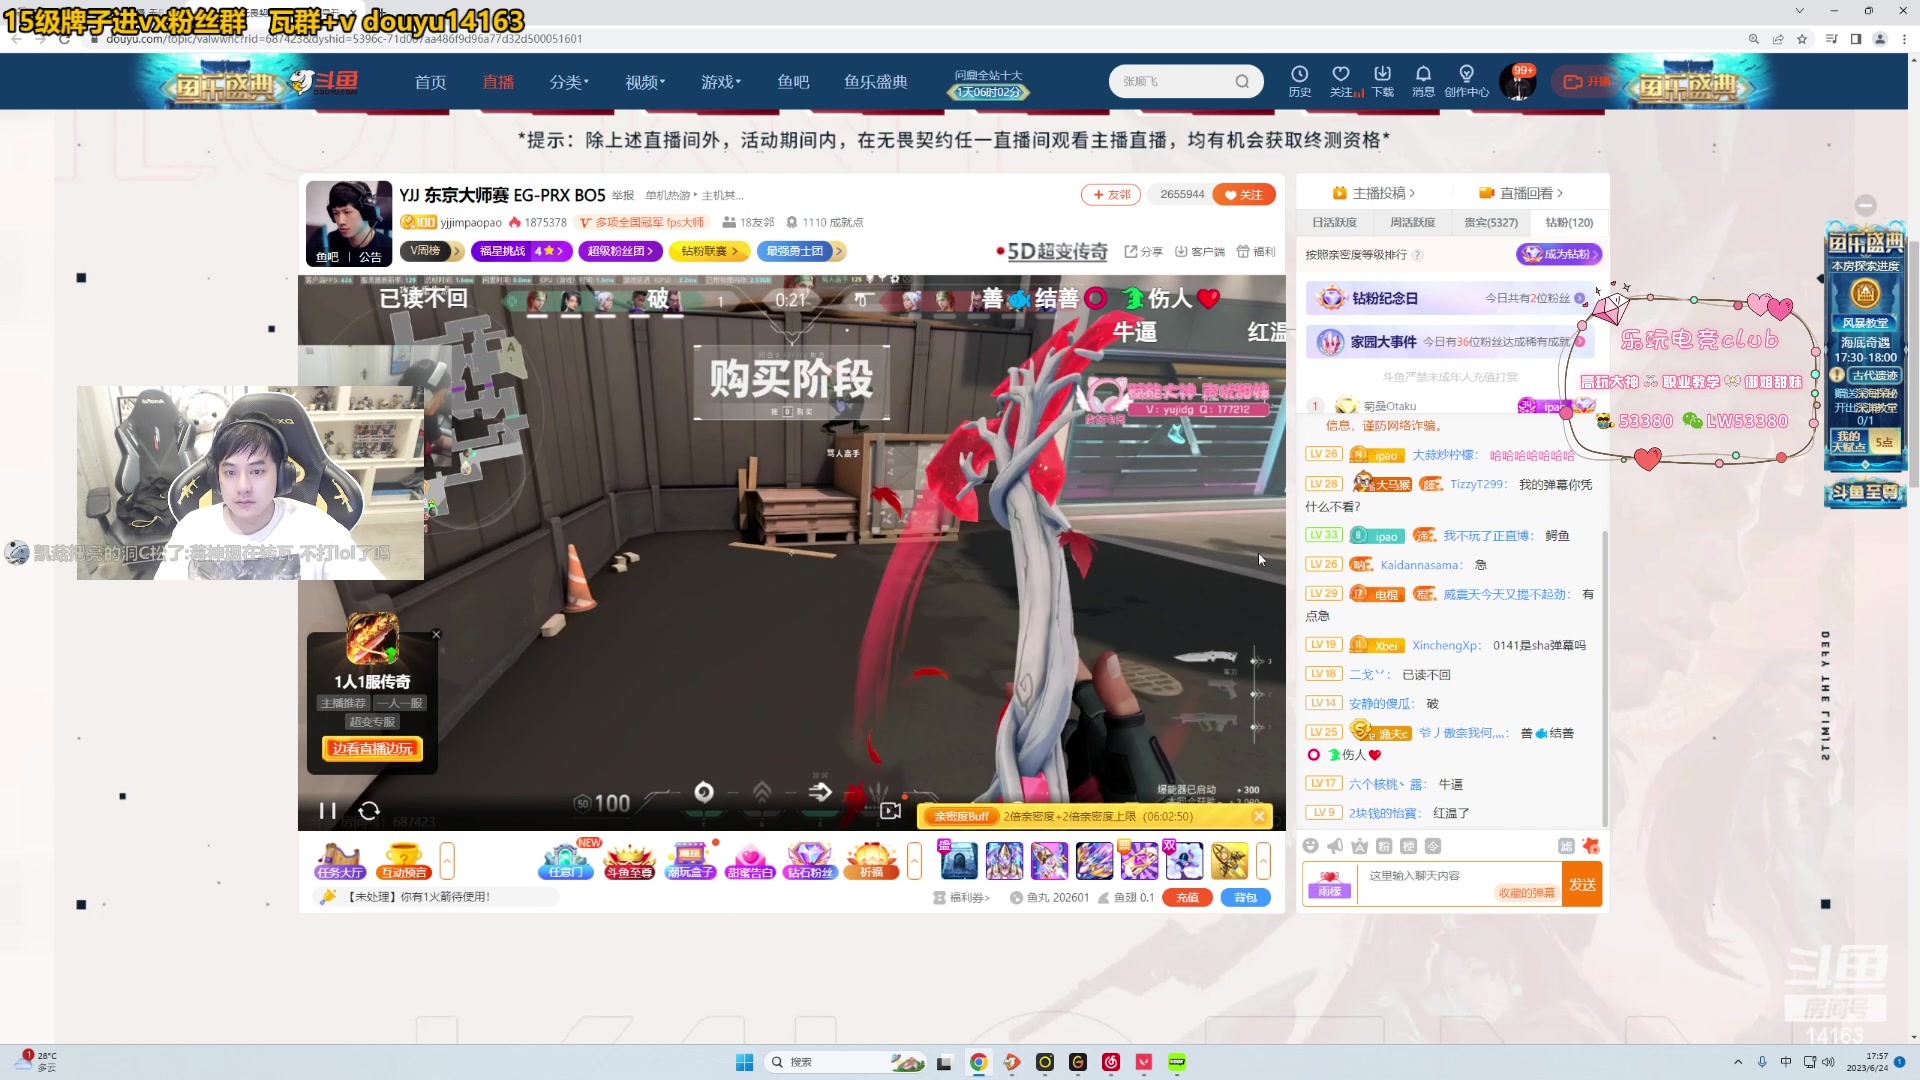Open the 任务大厅 task hall icon
This screenshot has width=1920, height=1080.
coord(339,860)
